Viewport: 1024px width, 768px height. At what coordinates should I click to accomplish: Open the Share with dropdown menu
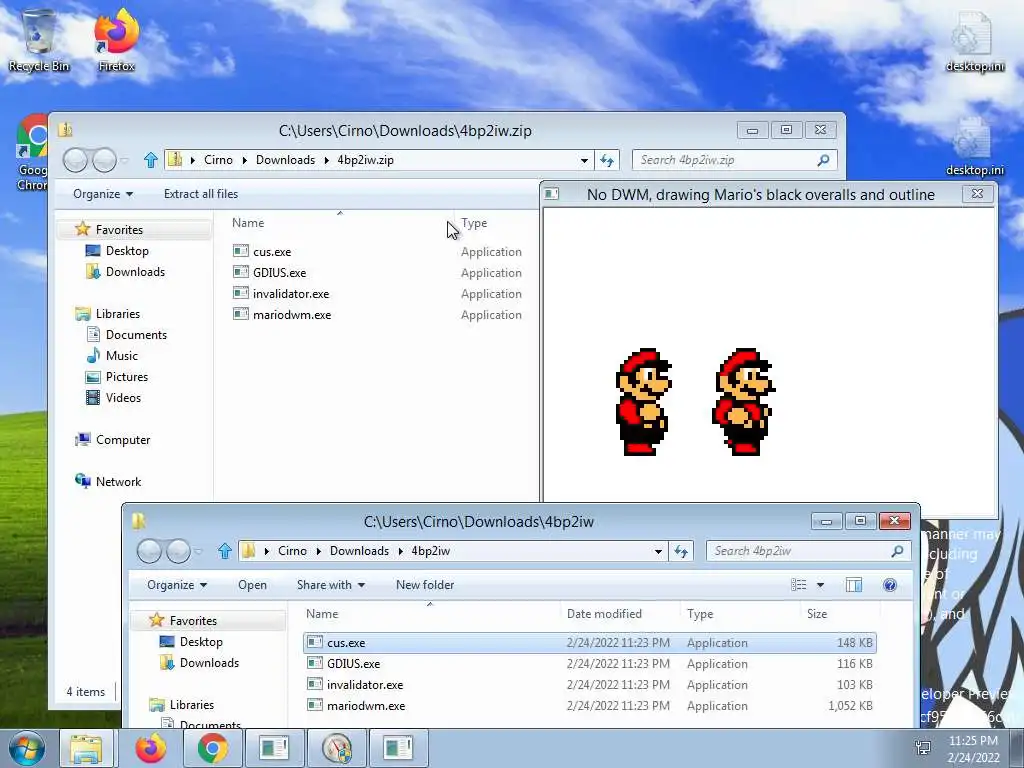[330, 584]
